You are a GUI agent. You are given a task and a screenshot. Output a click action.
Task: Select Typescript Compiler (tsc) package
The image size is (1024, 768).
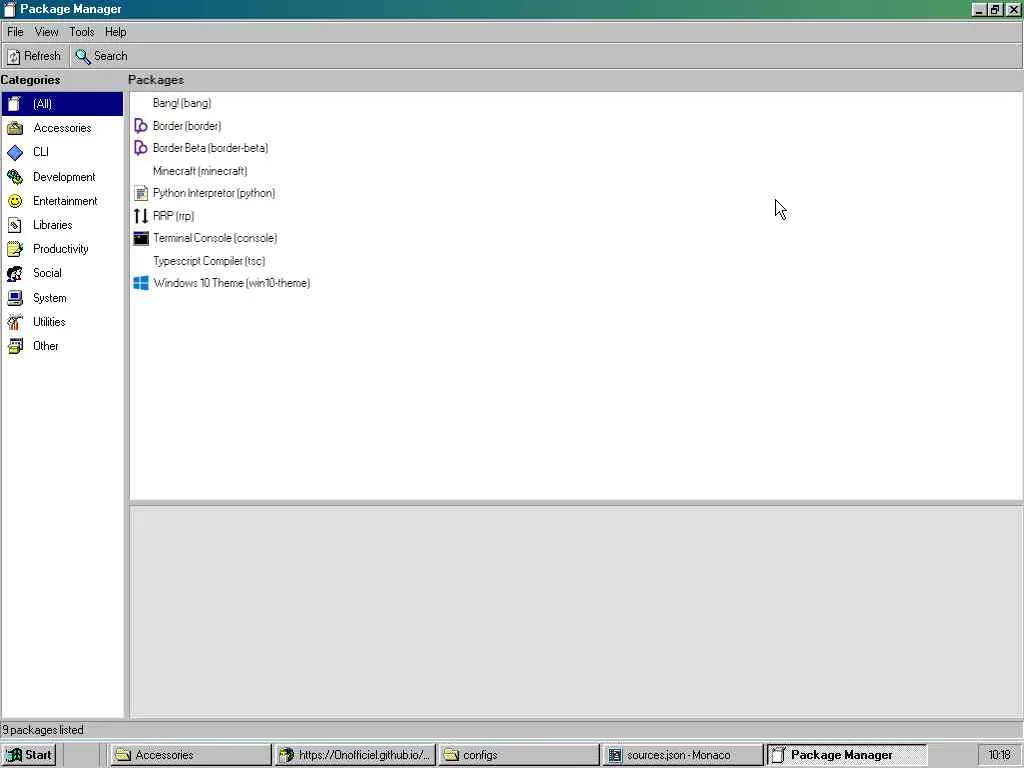coord(209,261)
